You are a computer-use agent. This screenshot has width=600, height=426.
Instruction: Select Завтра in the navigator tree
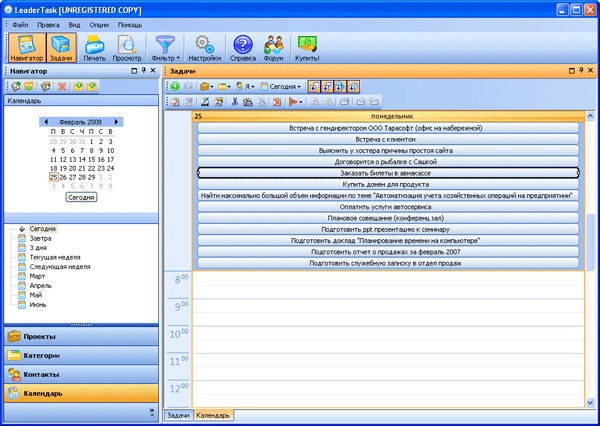point(40,238)
